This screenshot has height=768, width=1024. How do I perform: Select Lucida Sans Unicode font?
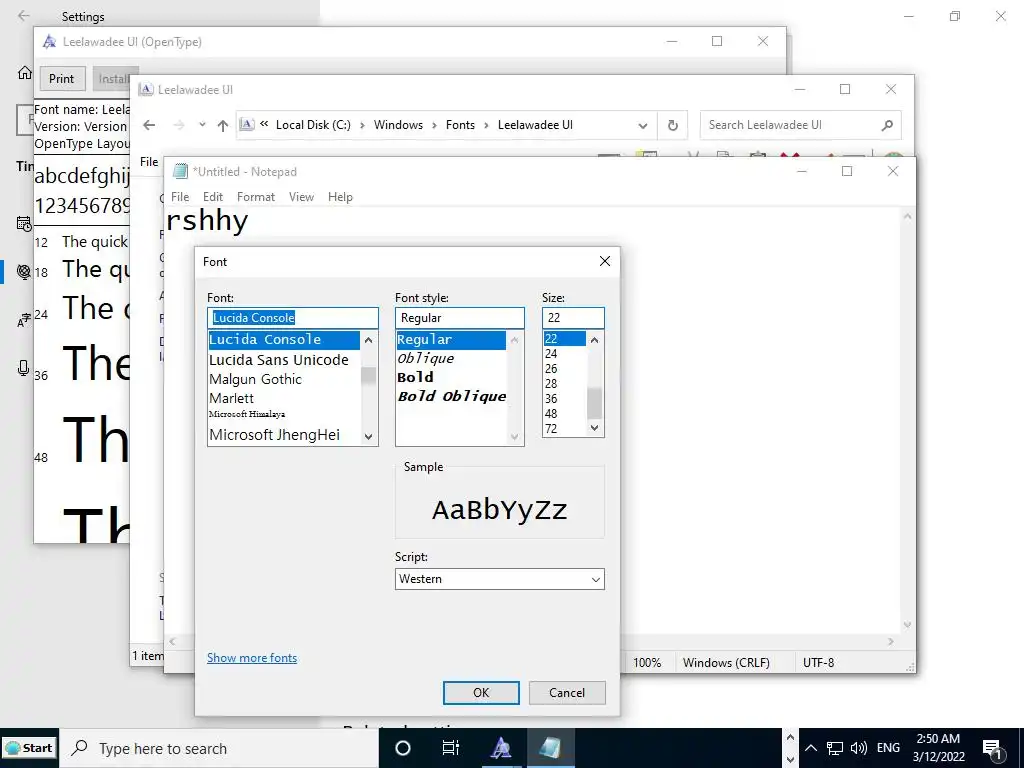pyautogui.click(x=279, y=360)
